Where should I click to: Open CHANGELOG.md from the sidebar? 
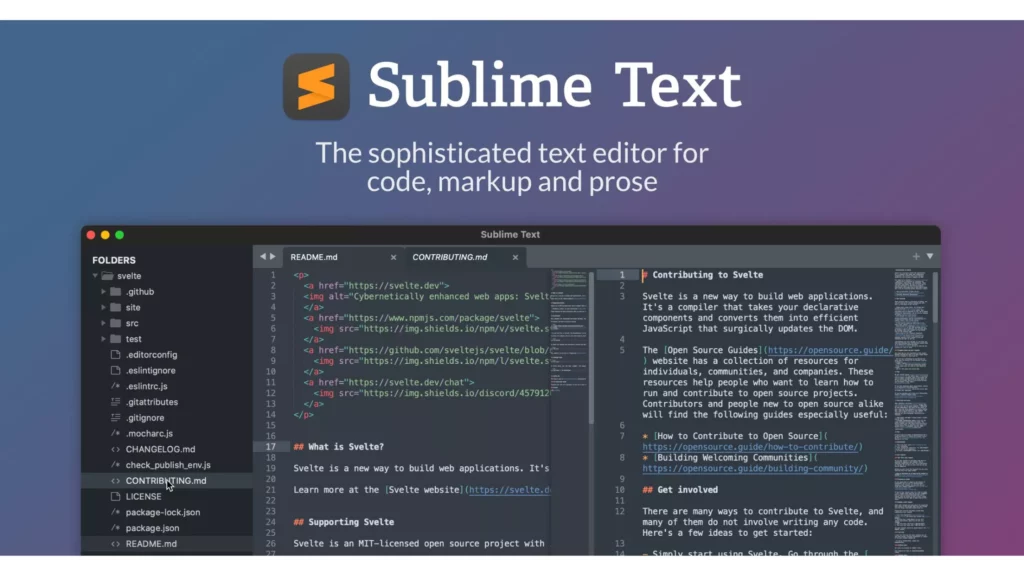click(x=160, y=449)
